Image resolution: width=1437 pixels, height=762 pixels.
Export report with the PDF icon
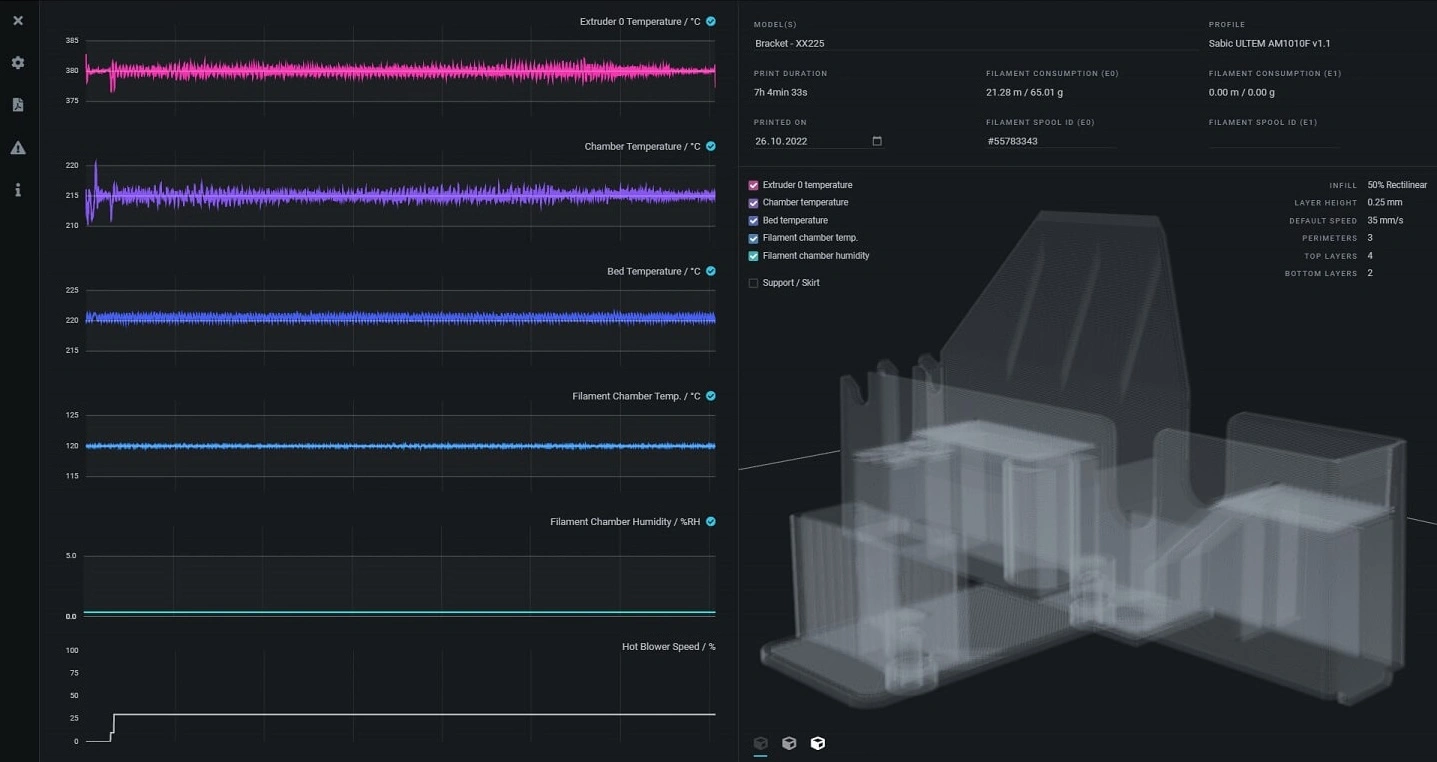18,105
